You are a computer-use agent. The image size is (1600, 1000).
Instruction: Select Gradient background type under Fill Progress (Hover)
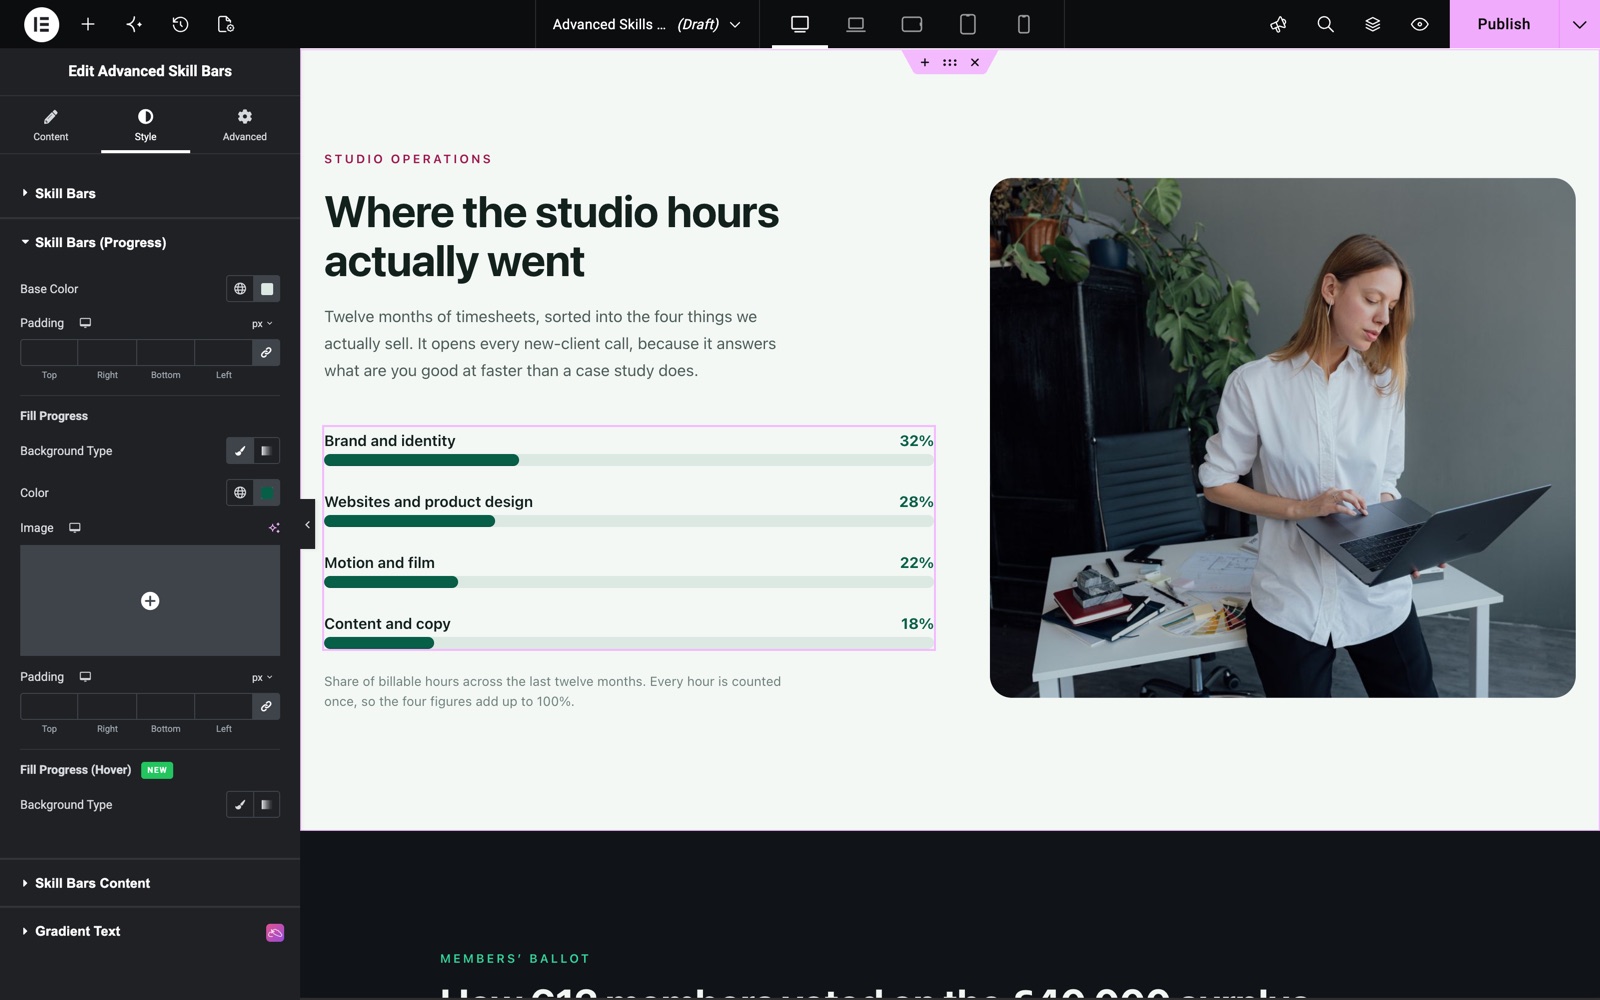[266, 805]
